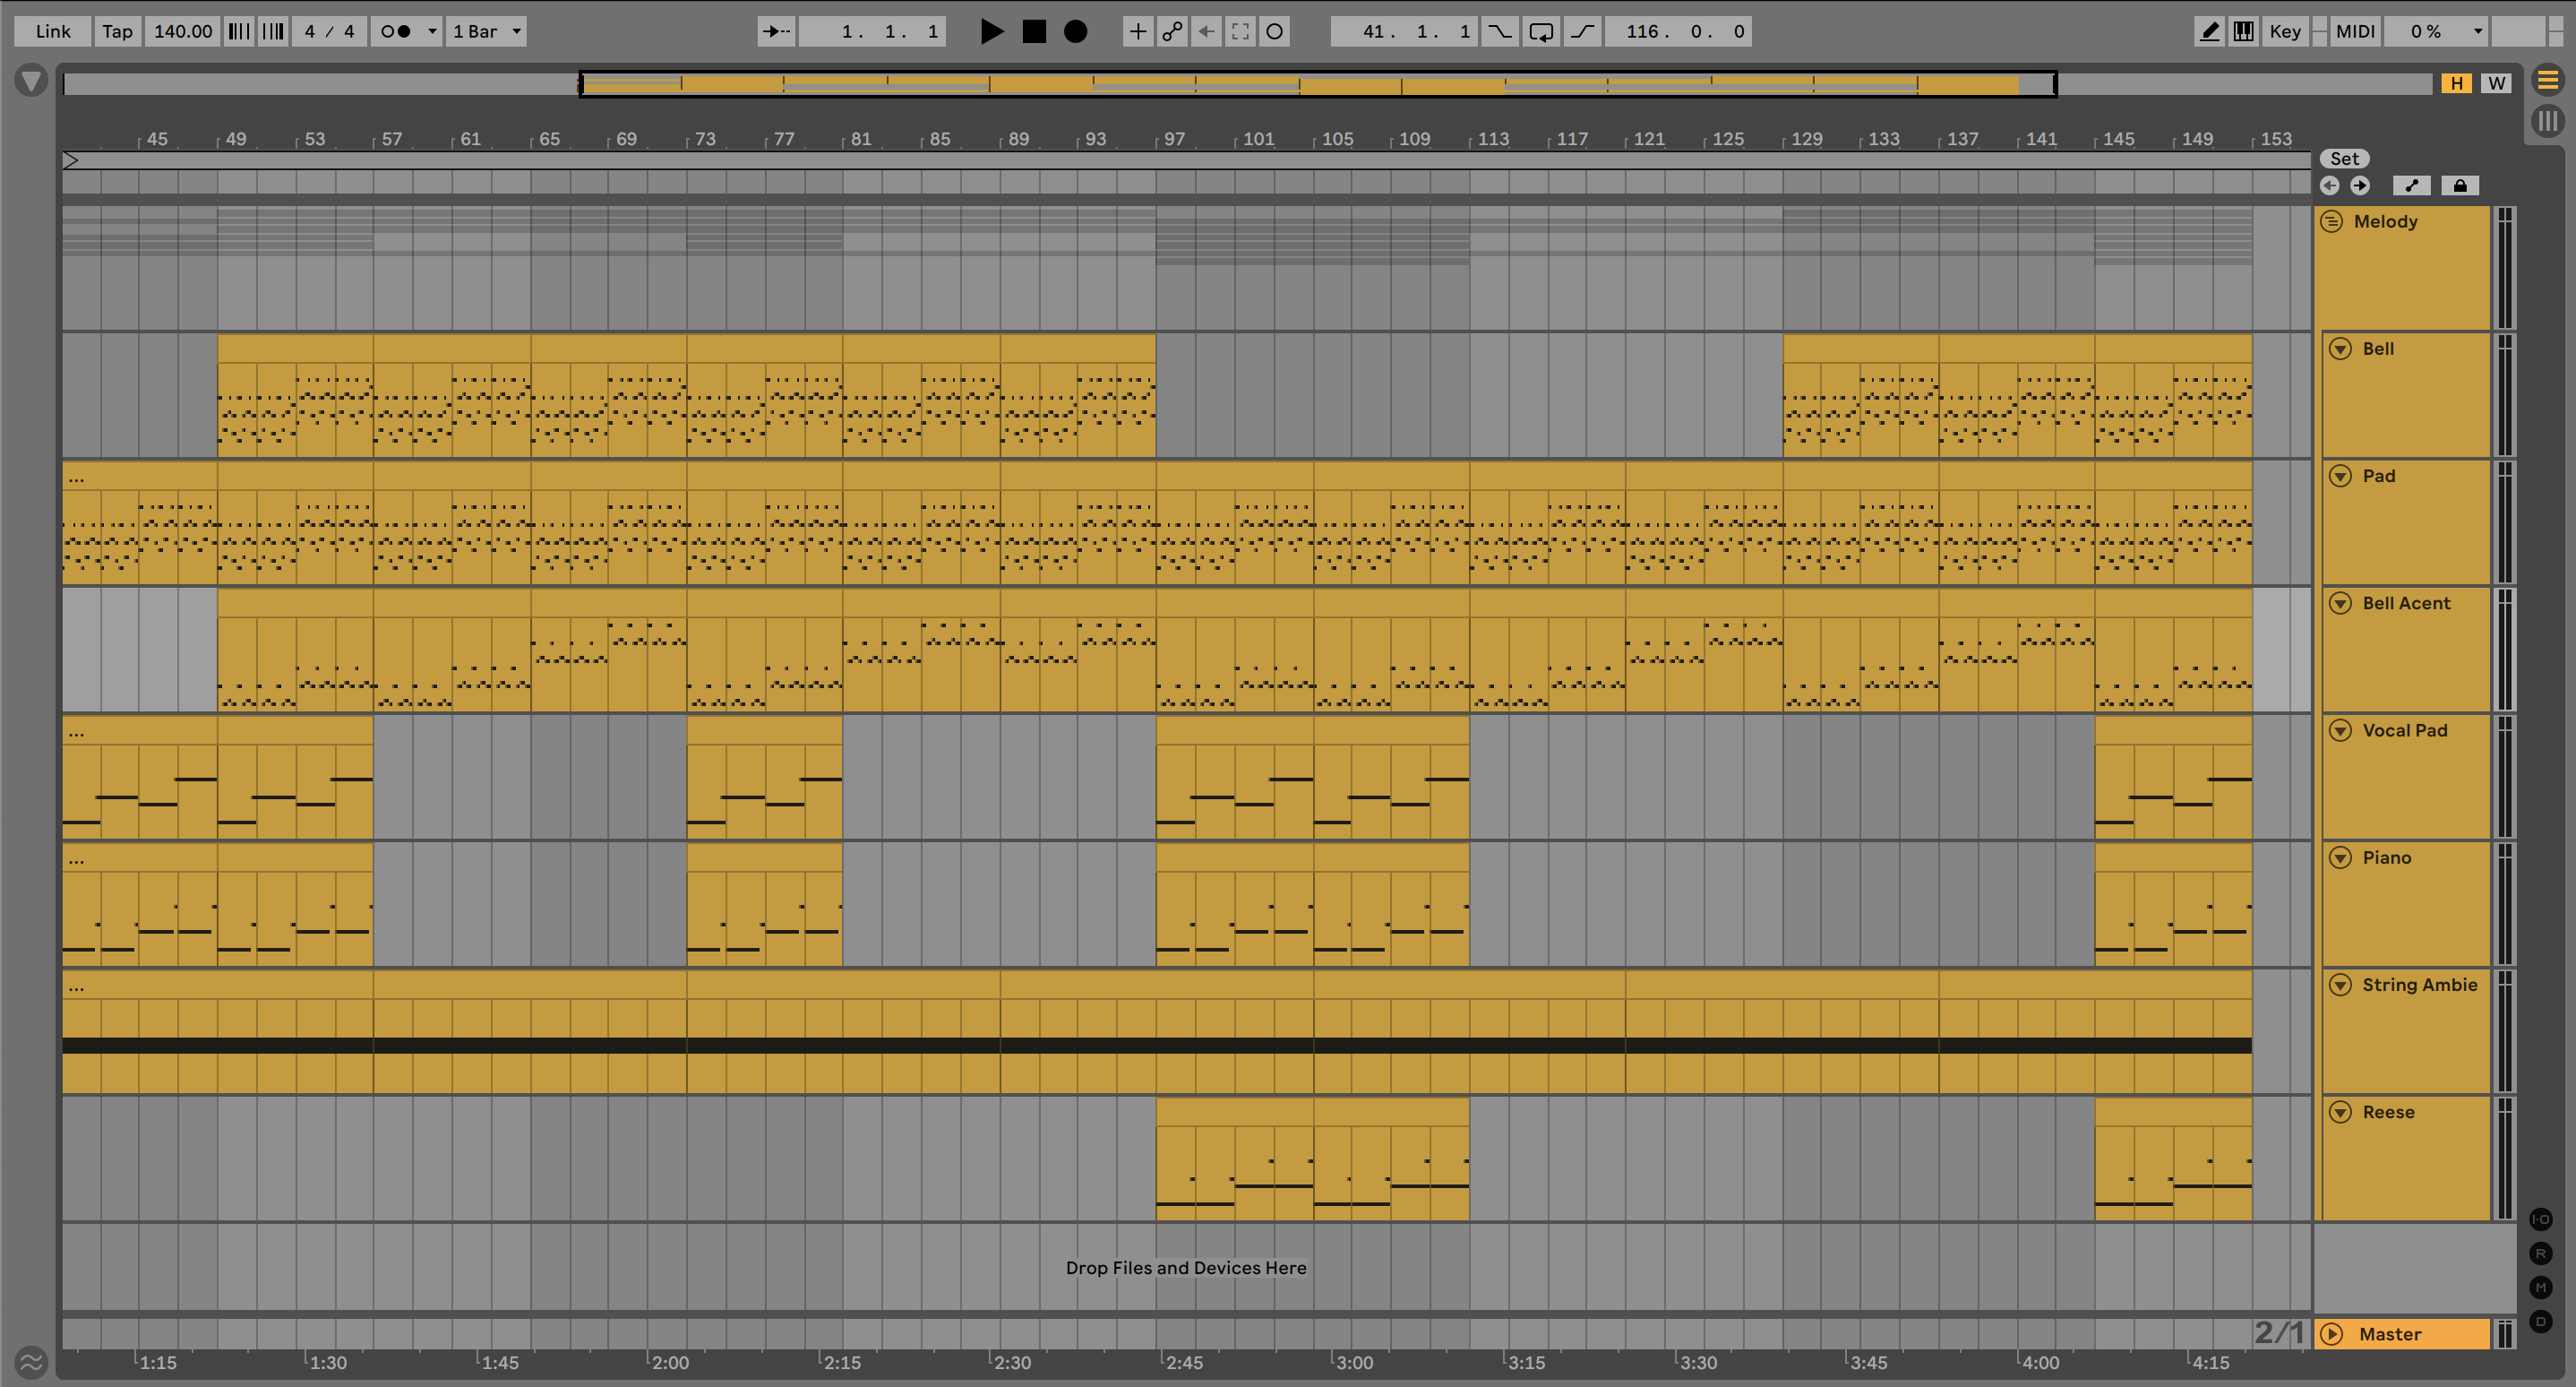Click the 140.00 tempo field
The image size is (2576, 1387).
[x=183, y=31]
